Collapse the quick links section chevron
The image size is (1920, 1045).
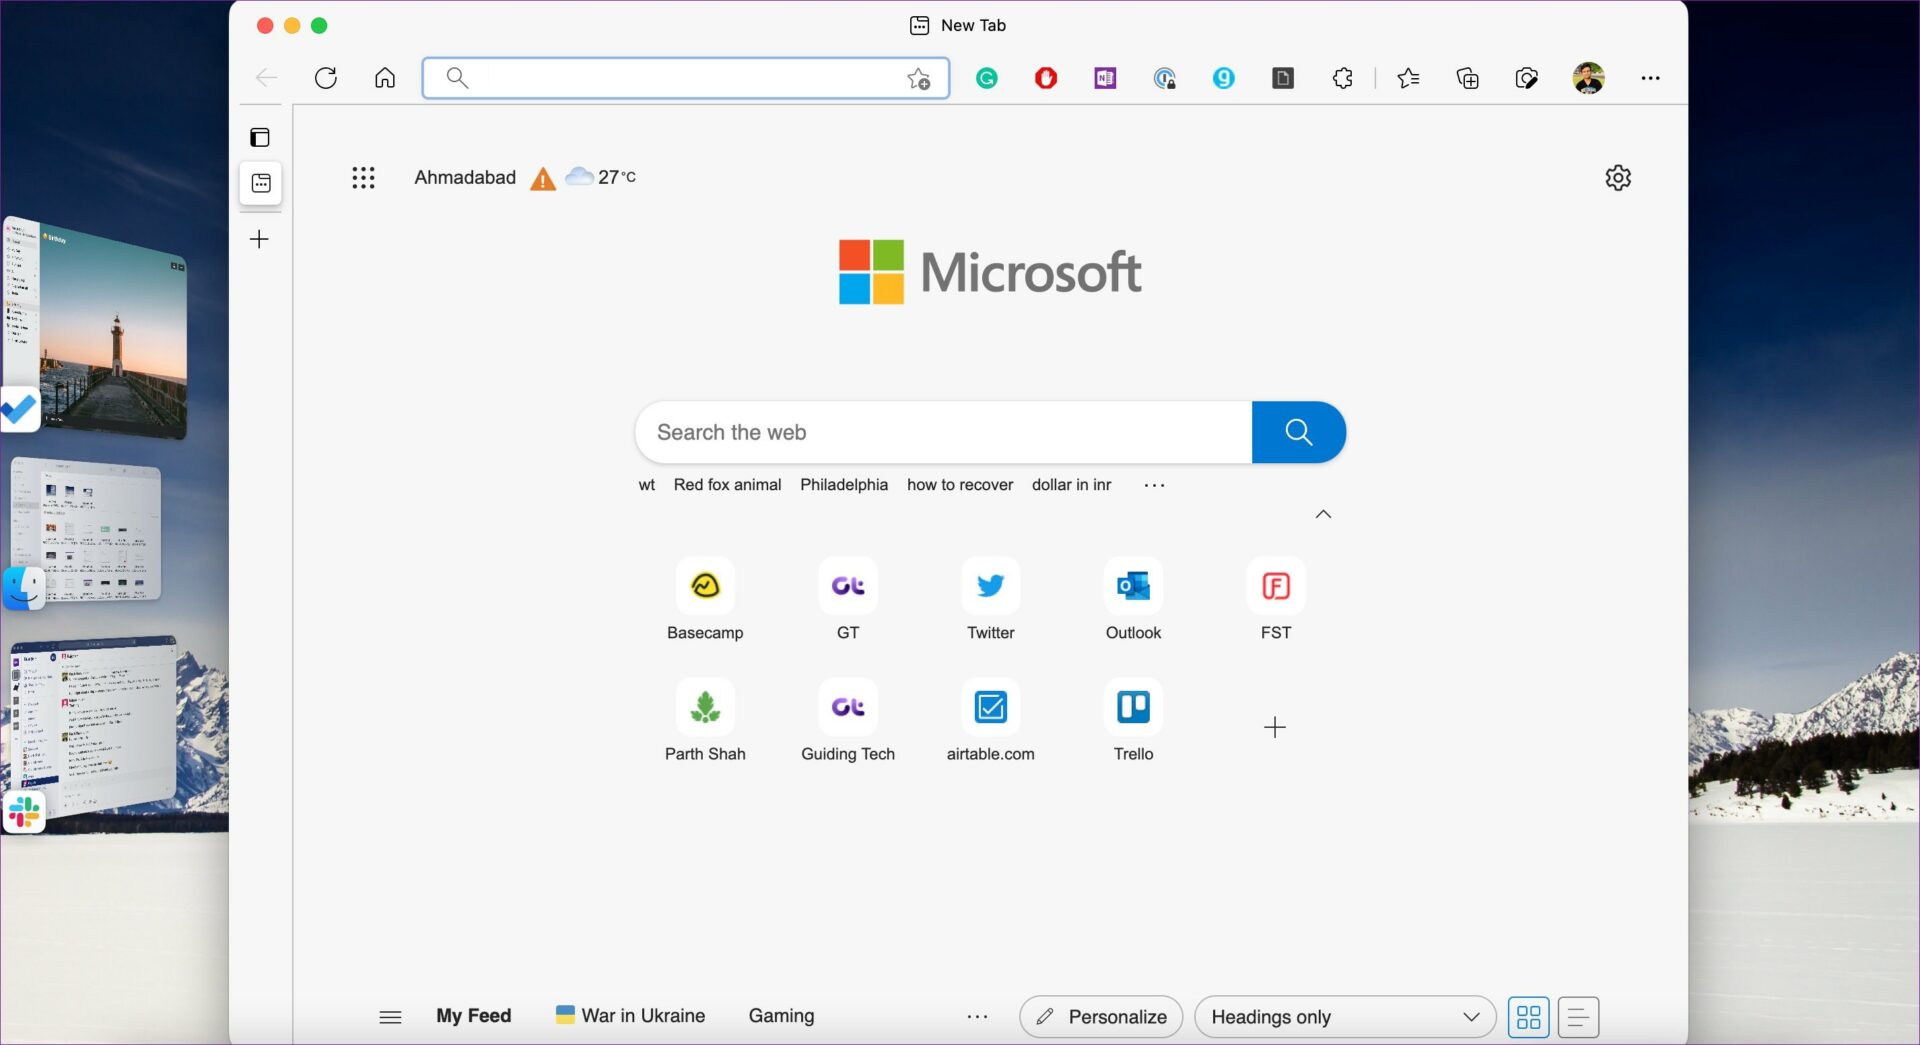1323,514
